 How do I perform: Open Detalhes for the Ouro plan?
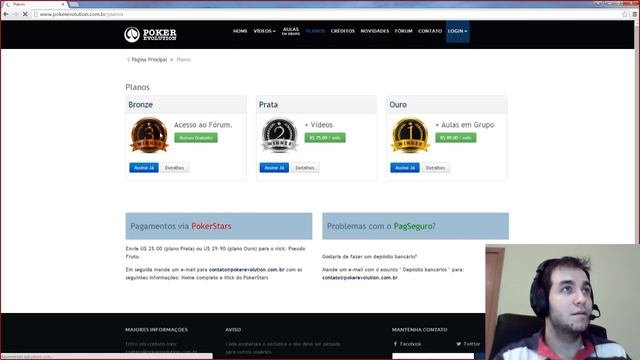pos(436,168)
